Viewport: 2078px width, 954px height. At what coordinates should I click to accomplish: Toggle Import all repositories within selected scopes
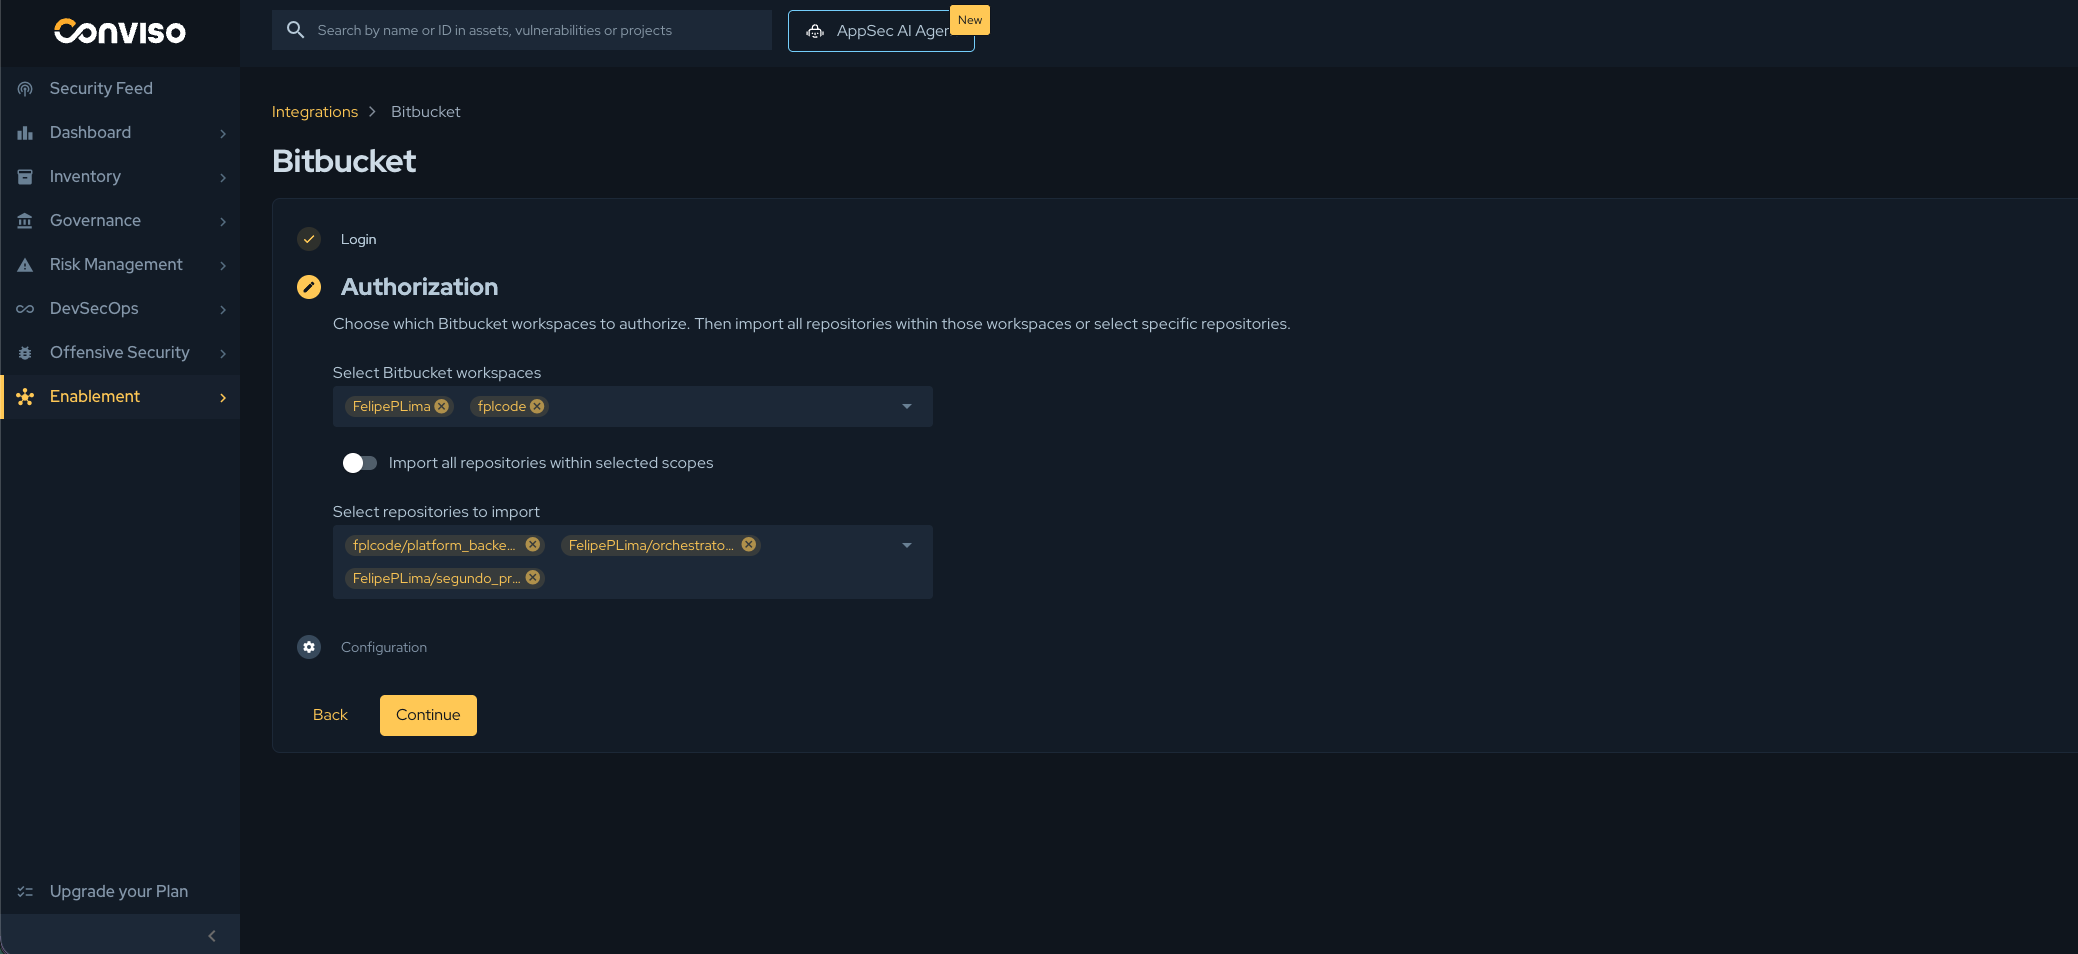click(x=359, y=463)
